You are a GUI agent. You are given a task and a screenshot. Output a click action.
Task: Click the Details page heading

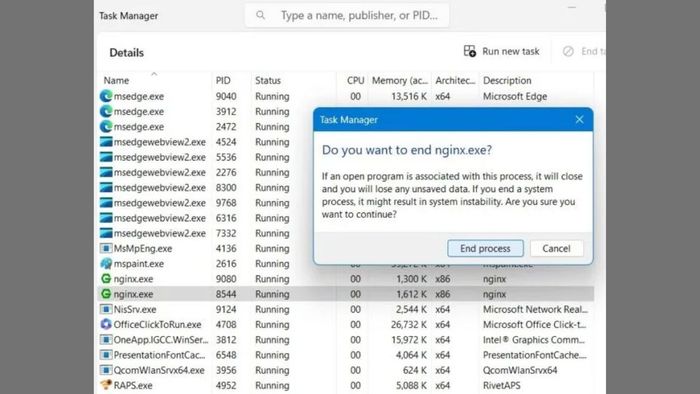pos(127,53)
